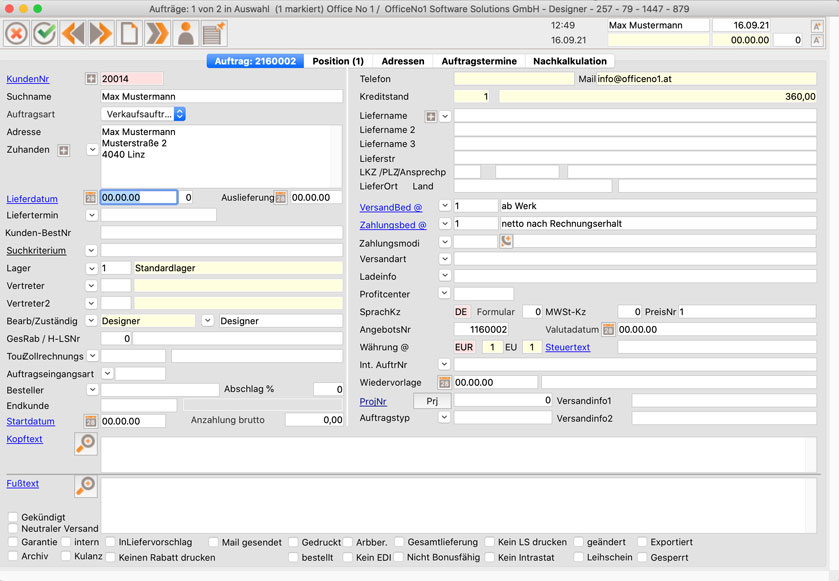Enable InLiefervorschlag checkbox
839x581 pixels.
coord(111,542)
